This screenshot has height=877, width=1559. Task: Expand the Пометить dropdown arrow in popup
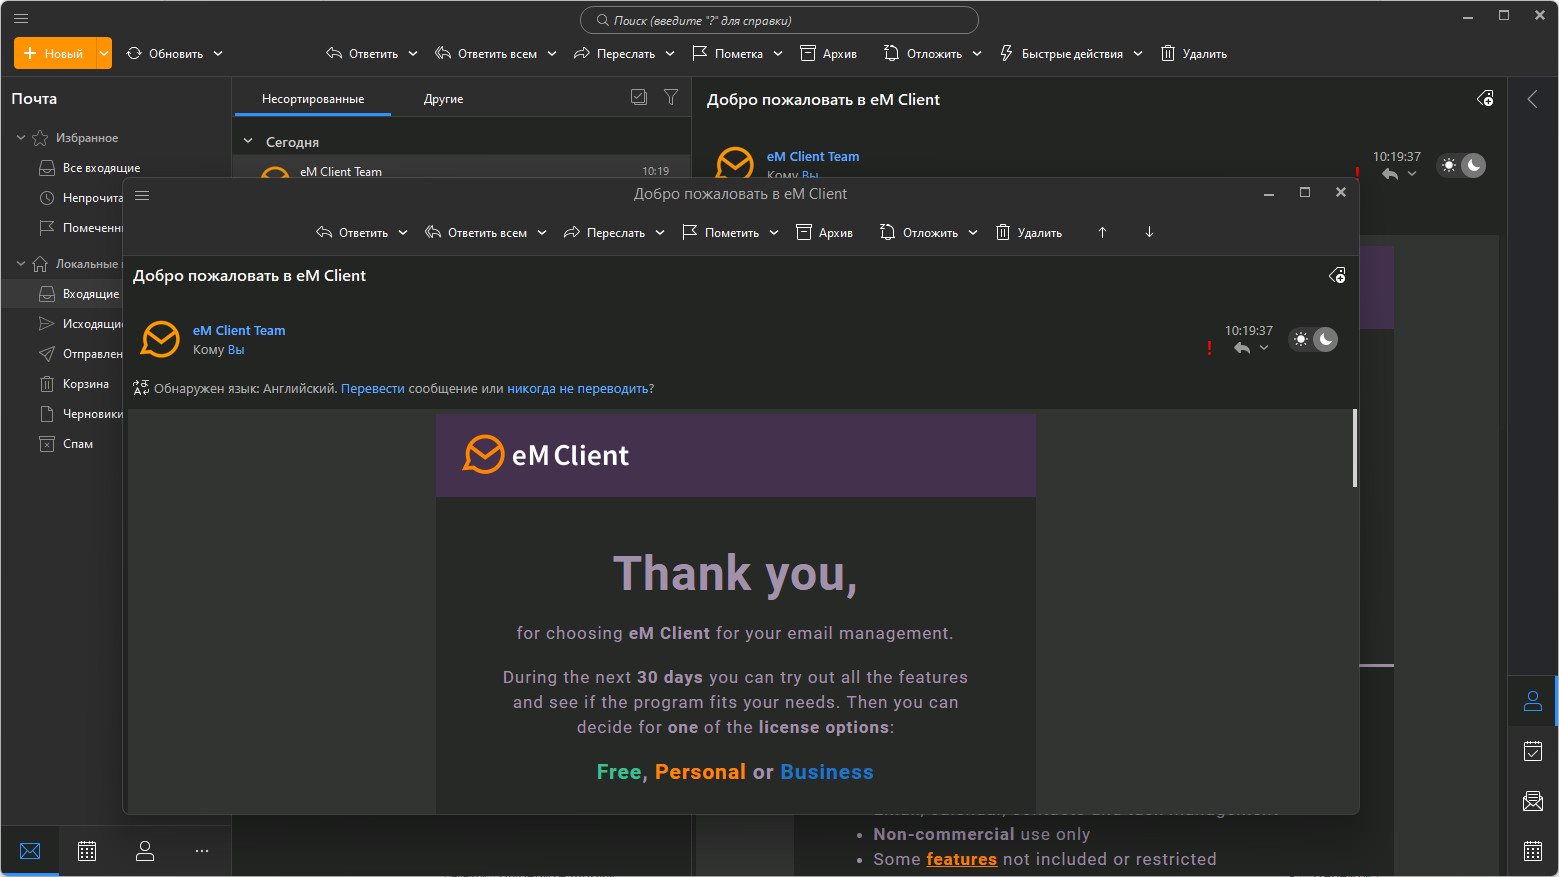click(774, 233)
